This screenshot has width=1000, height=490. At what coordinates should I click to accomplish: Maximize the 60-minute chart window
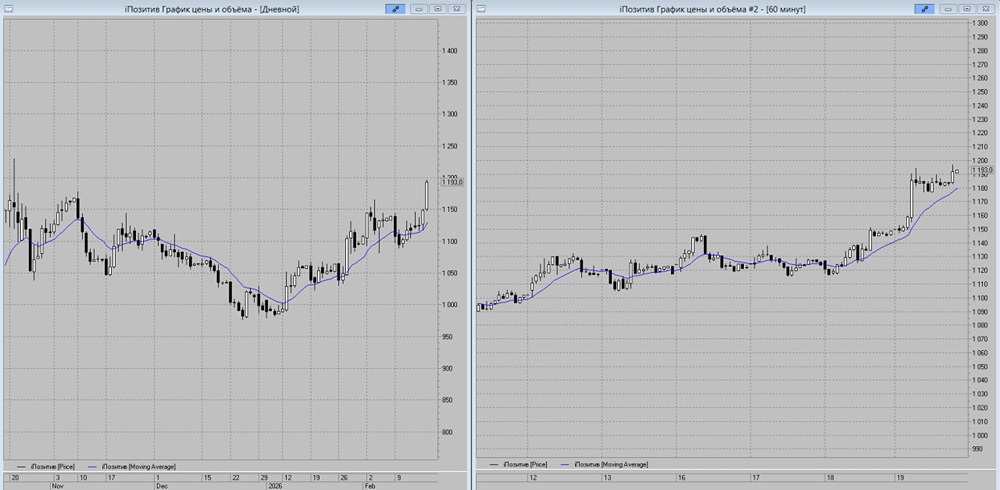pos(967,8)
